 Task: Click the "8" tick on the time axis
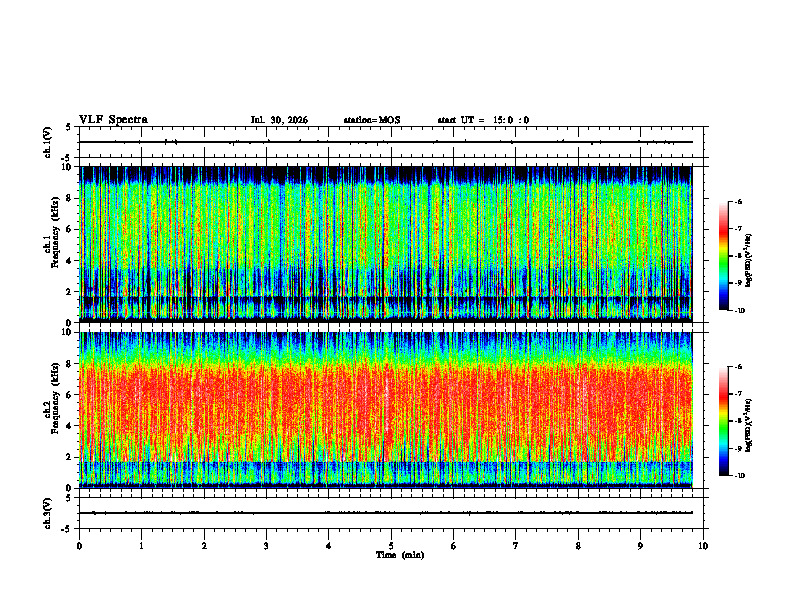(x=578, y=546)
